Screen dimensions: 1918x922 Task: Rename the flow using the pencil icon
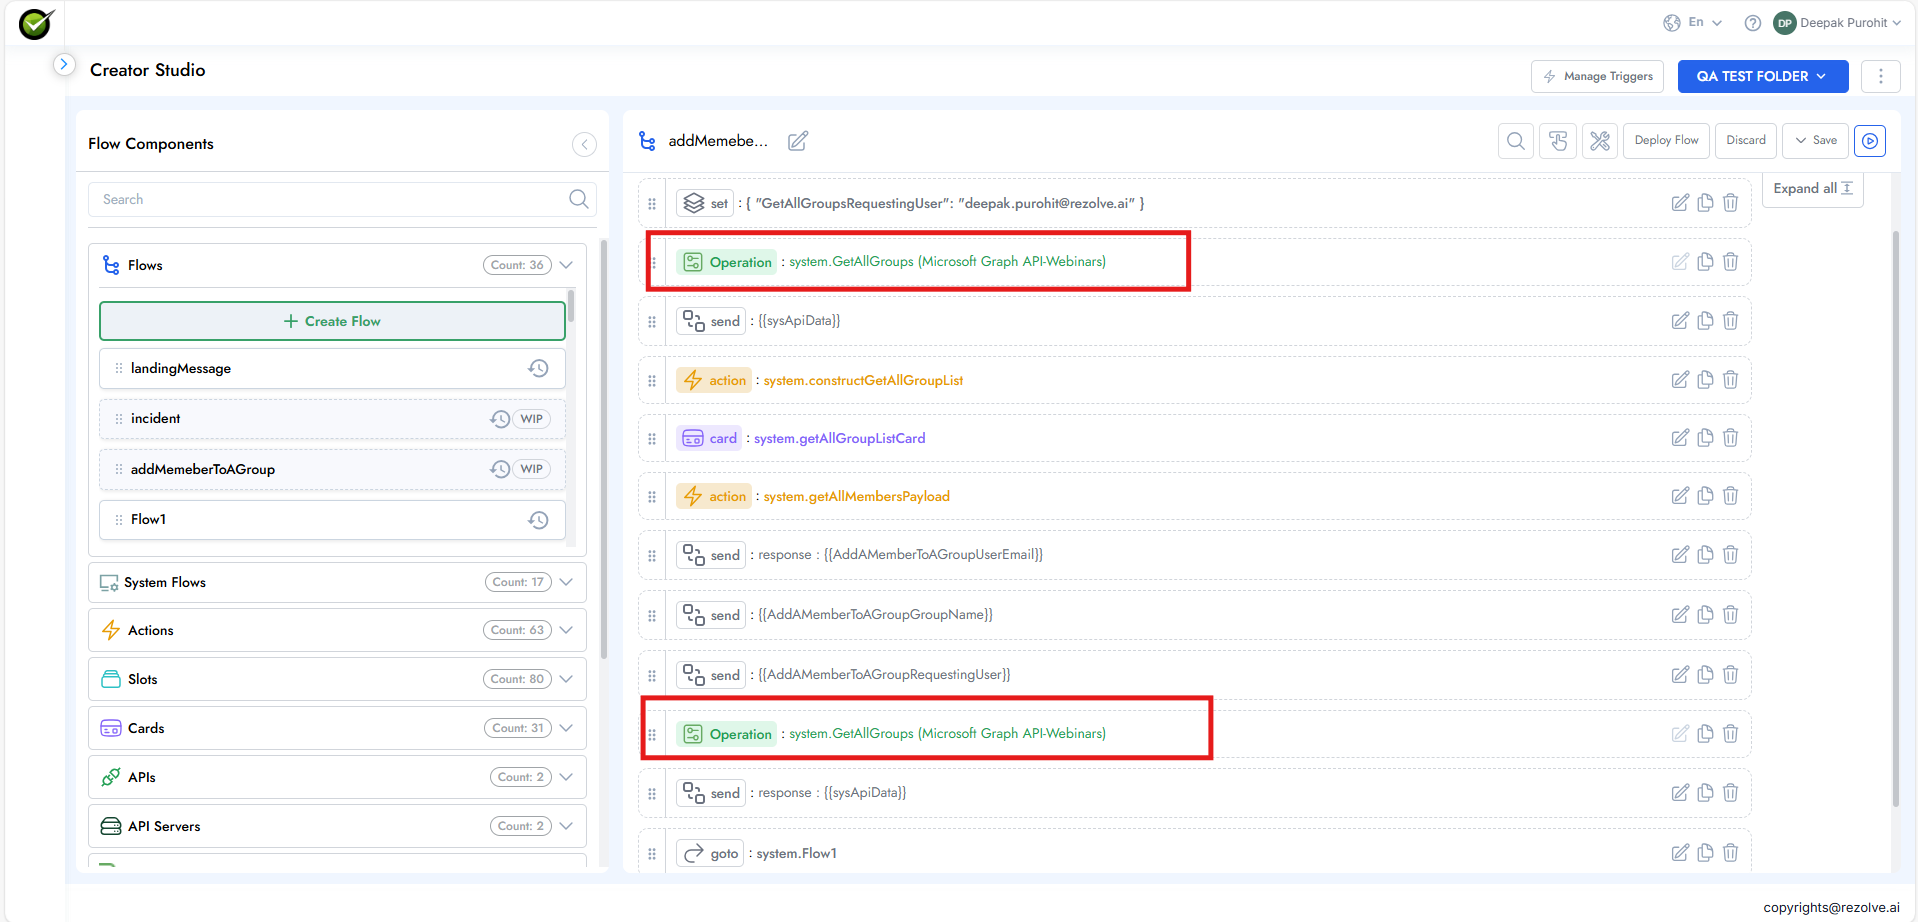[797, 141]
